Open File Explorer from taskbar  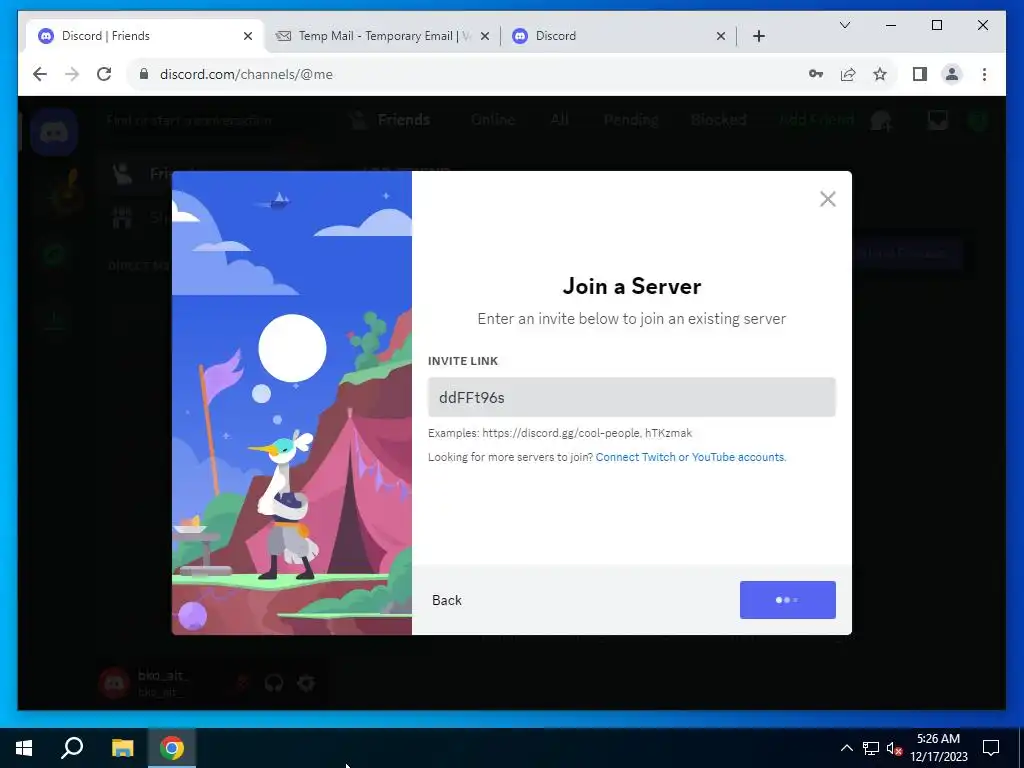coord(122,748)
